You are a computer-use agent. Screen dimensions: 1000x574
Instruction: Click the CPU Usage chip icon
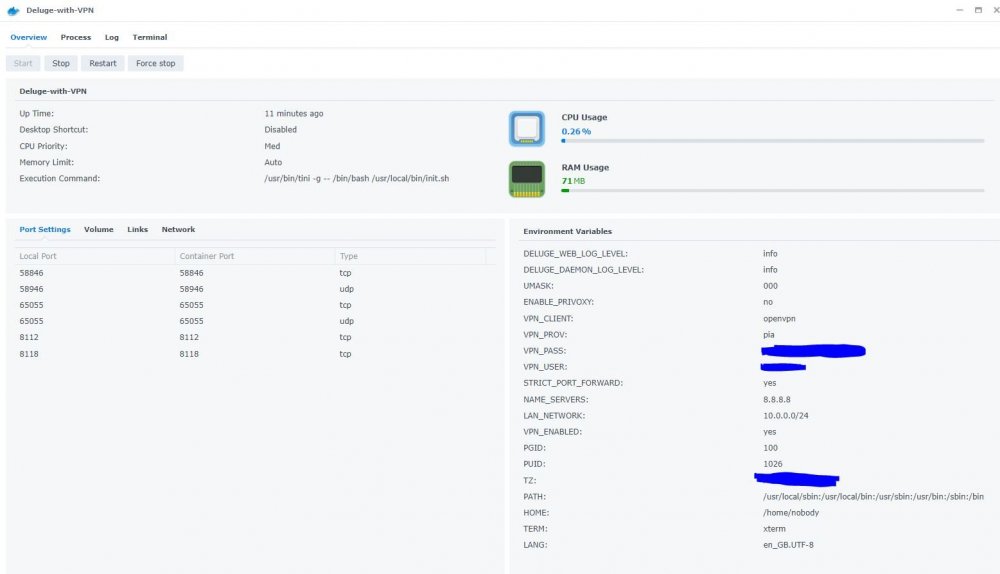(x=527, y=129)
